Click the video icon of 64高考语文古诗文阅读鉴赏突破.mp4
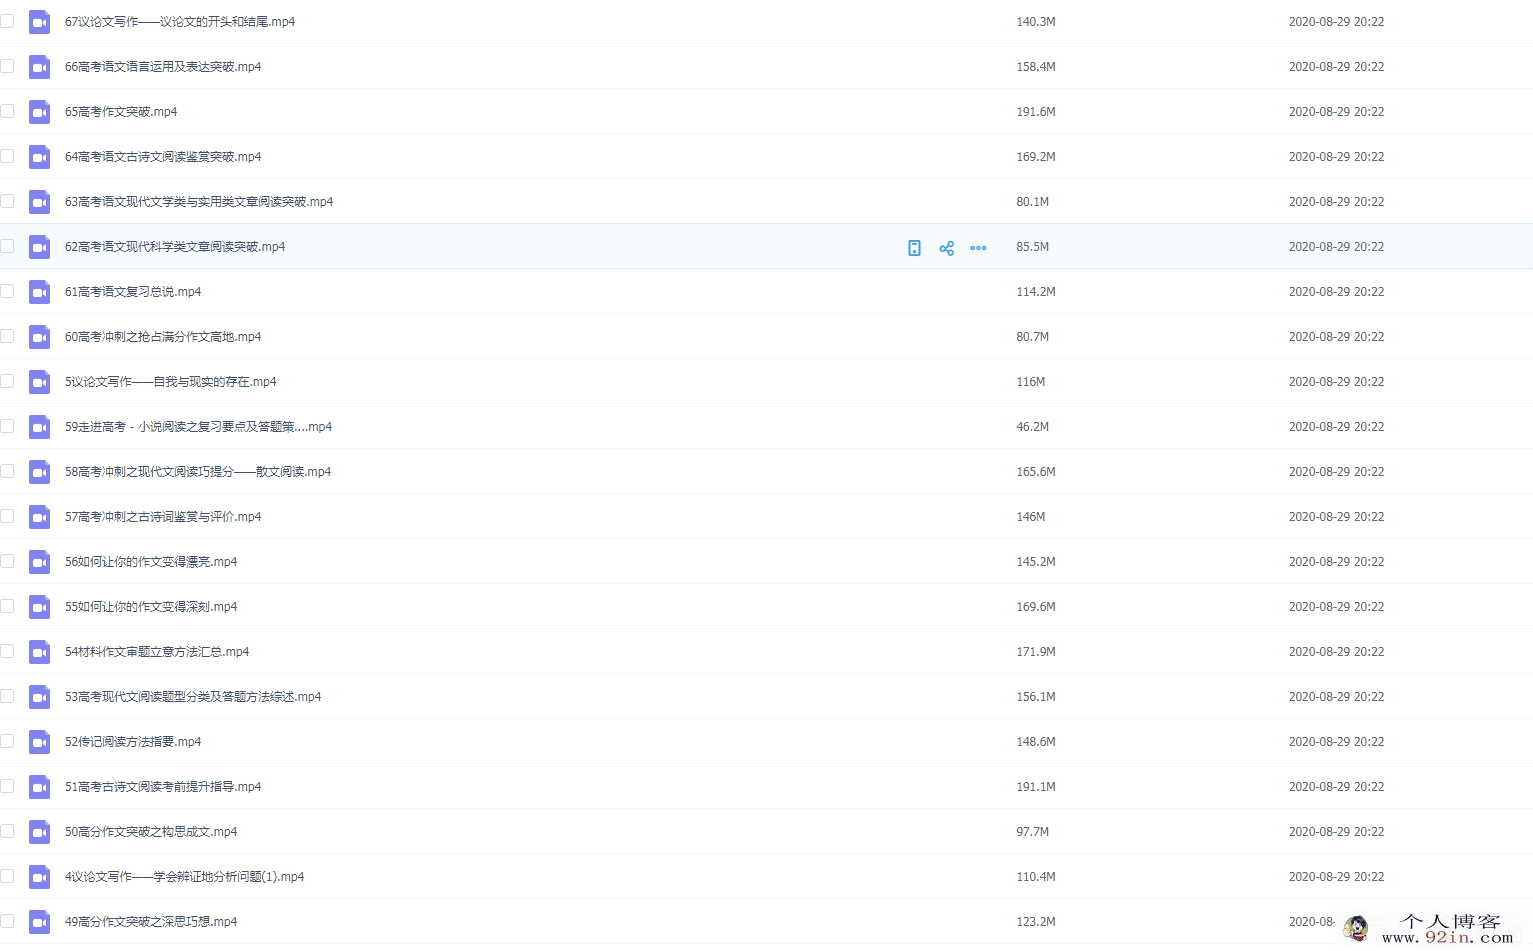1533x951 pixels. click(39, 157)
